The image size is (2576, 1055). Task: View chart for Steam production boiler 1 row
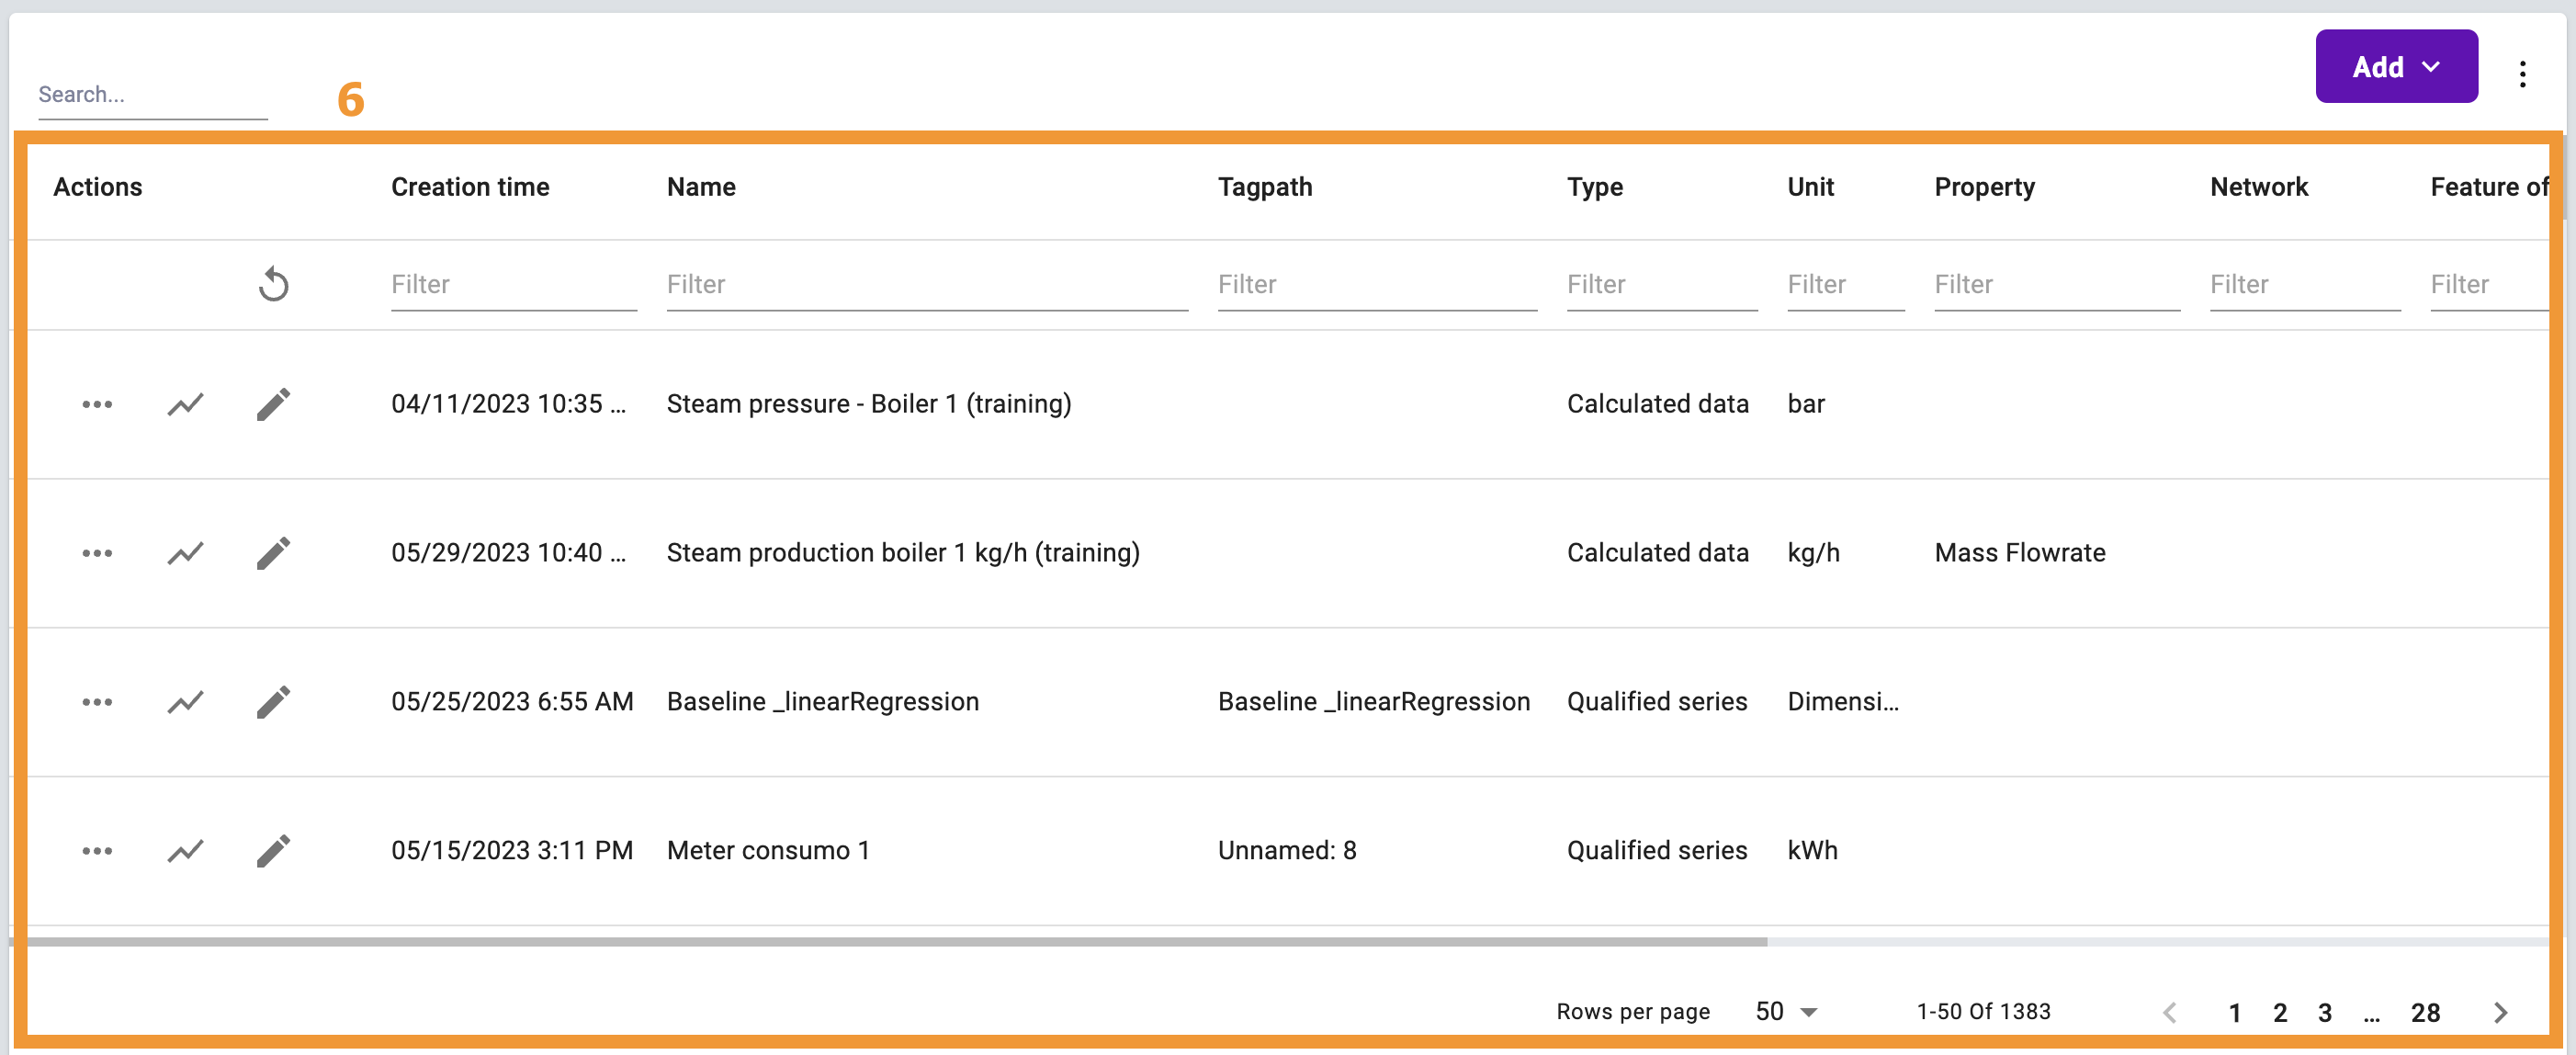(185, 553)
